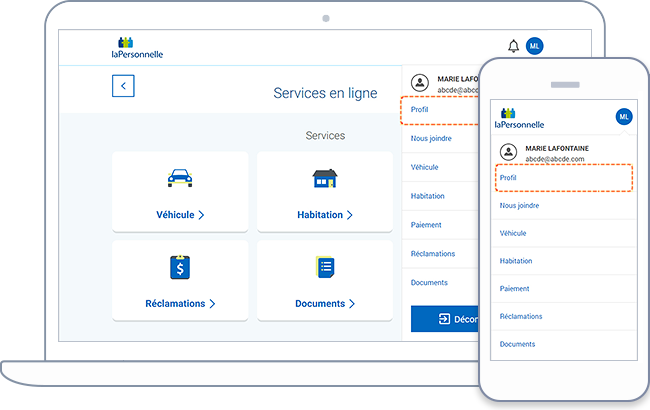Choose Véhicule in the laptop side menu
Screen dimensions: 650x410
click(x=425, y=167)
